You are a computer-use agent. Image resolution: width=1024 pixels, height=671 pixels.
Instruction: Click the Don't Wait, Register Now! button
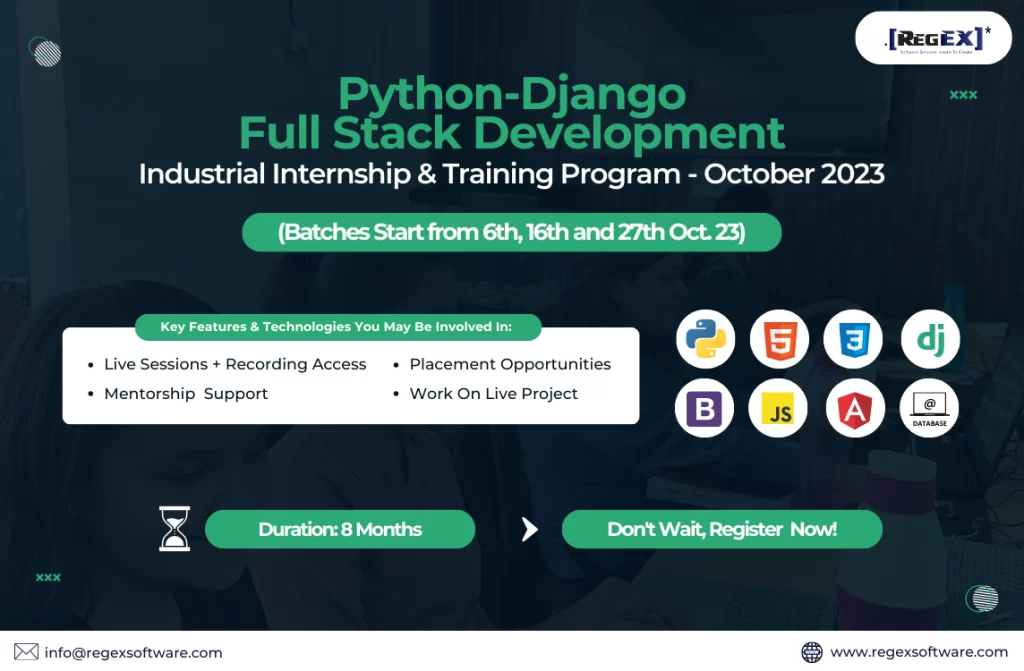coord(722,529)
